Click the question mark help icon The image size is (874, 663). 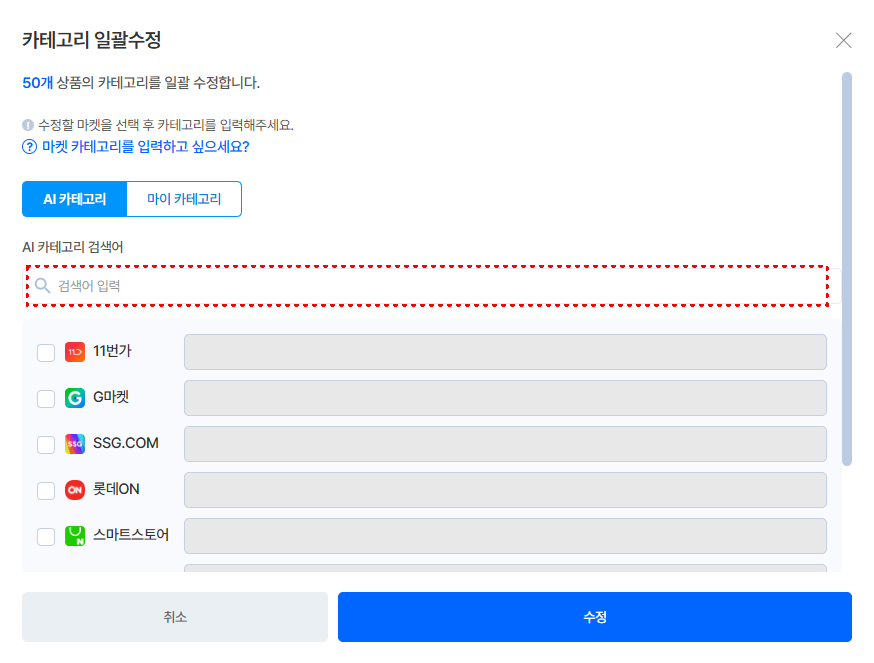pos(29,147)
